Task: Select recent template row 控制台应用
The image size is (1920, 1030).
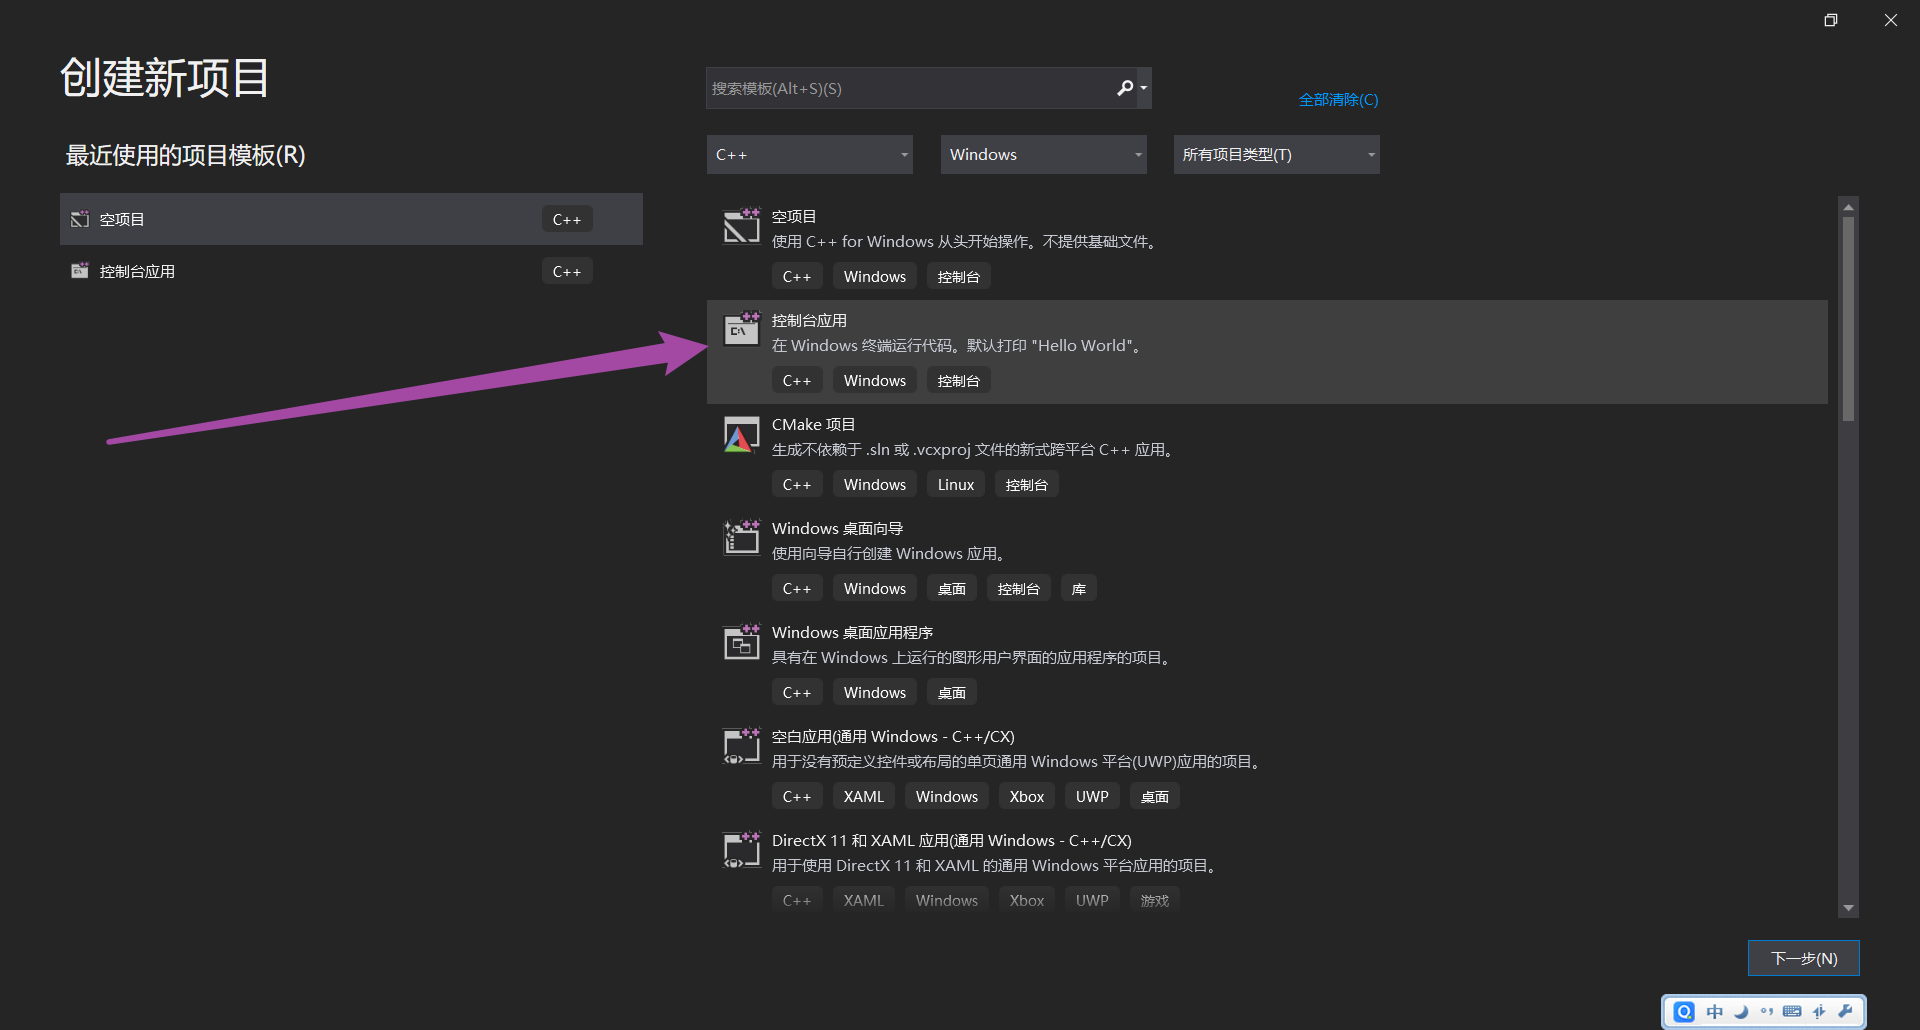Action: coord(351,271)
